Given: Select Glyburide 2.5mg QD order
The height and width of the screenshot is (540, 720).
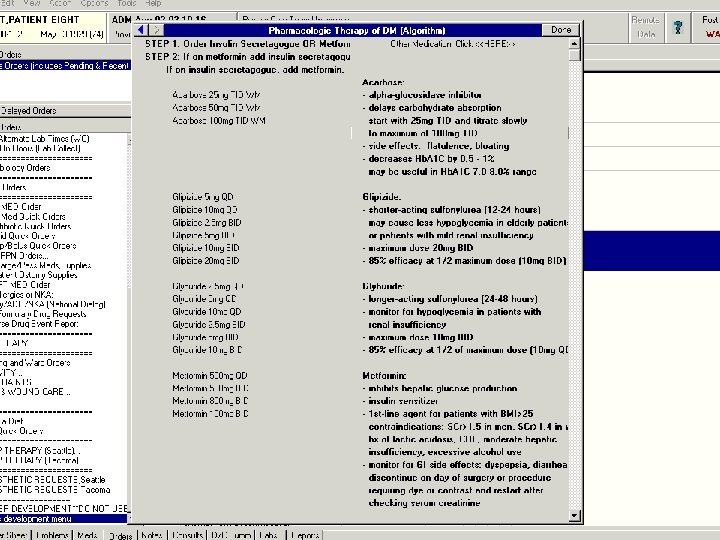Looking at the screenshot, I should tap(208, 287).
